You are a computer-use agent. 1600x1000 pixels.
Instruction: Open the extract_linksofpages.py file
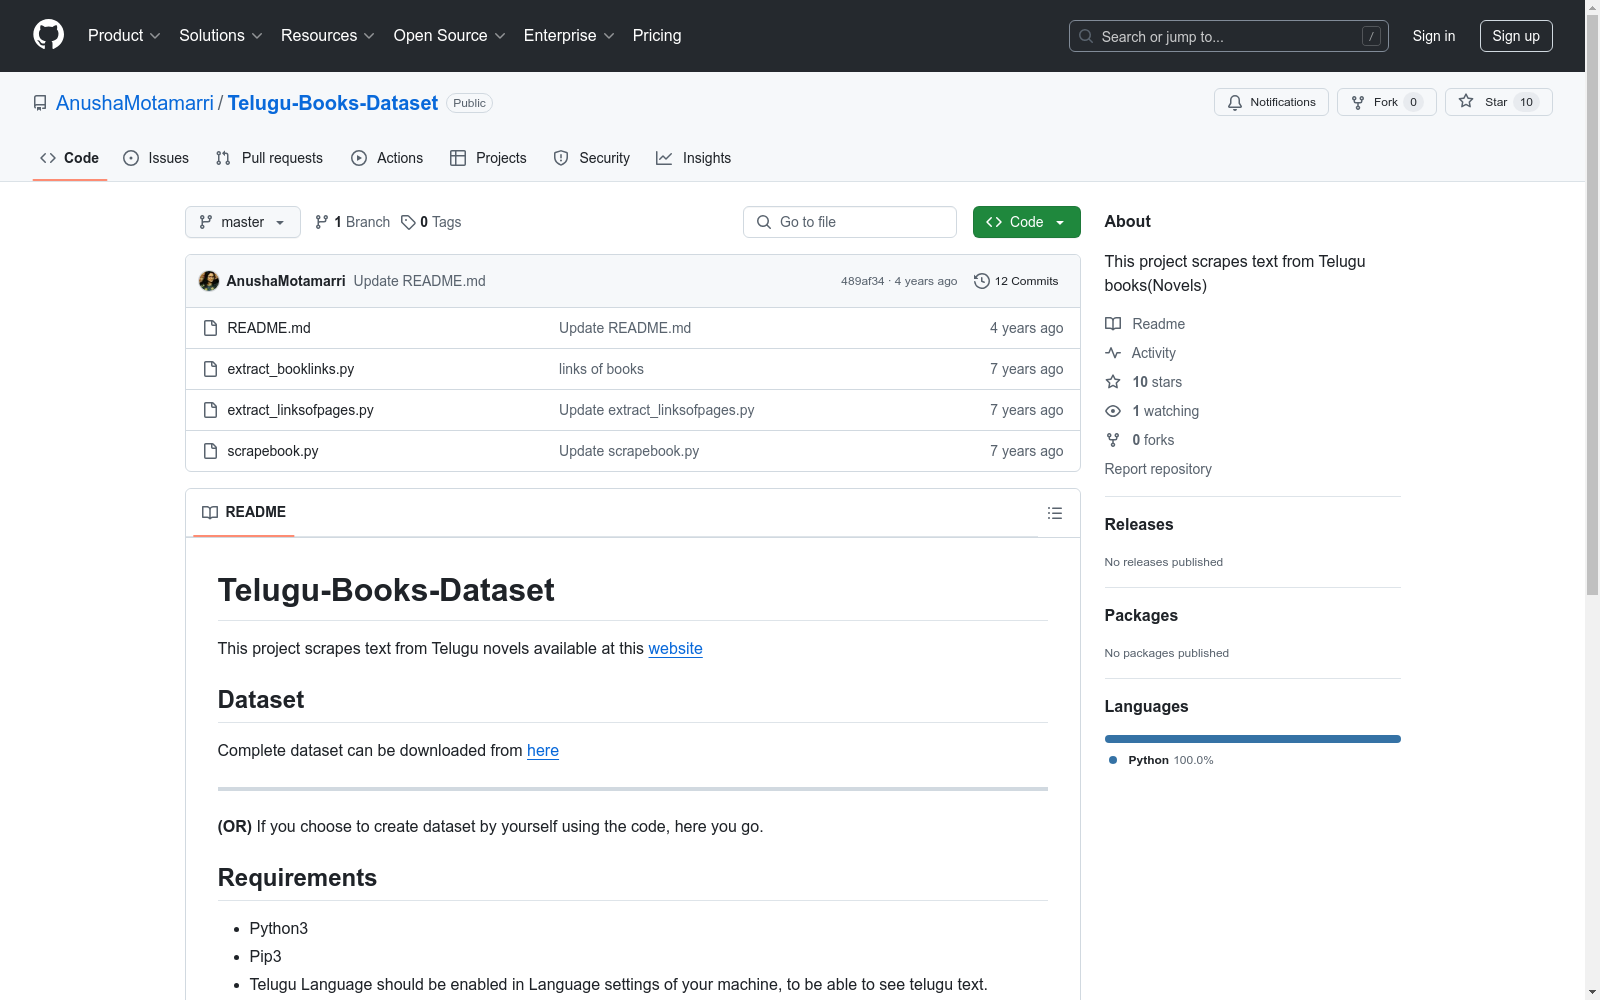tap(300, 410)
